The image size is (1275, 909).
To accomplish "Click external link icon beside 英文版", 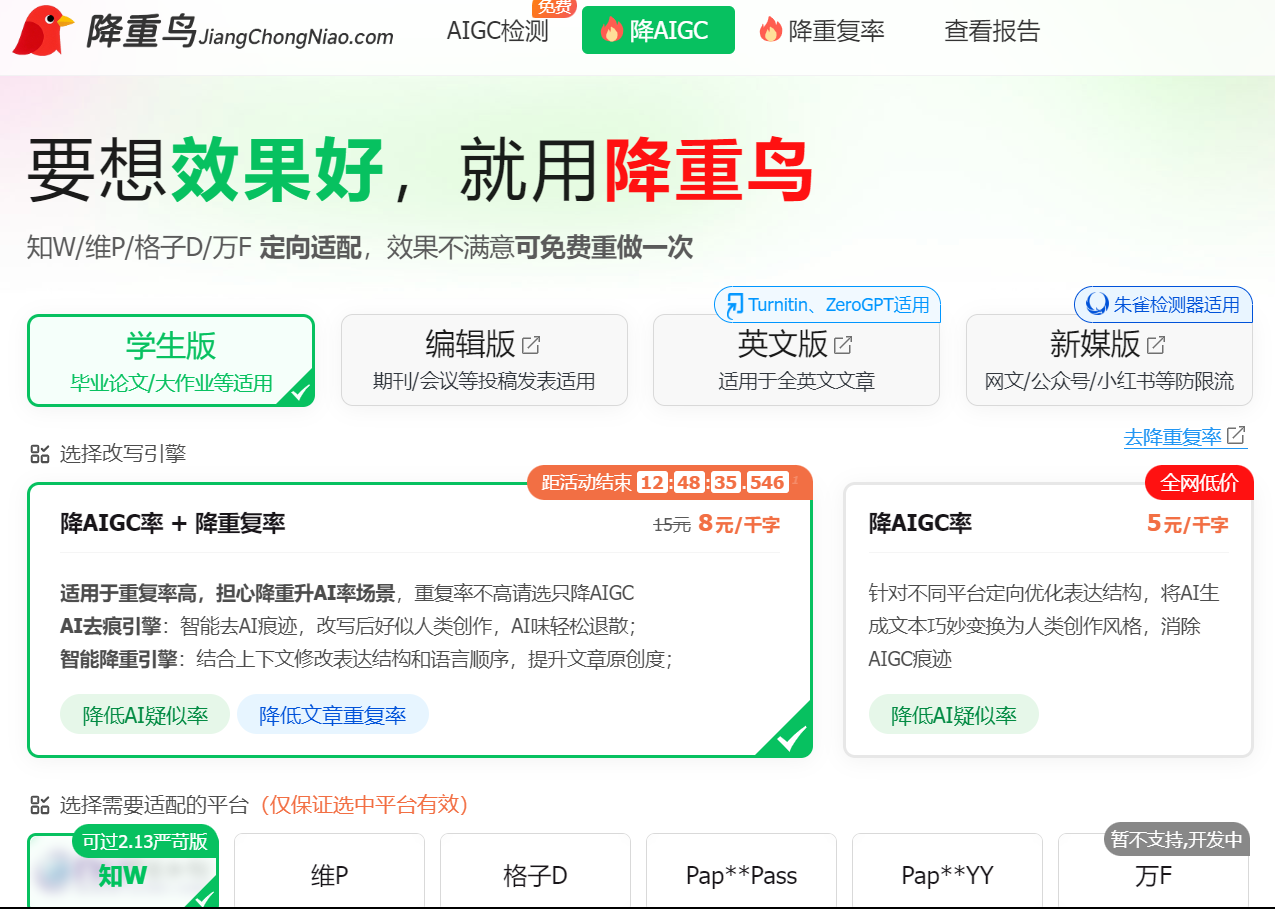I will [x=843, y=345].
